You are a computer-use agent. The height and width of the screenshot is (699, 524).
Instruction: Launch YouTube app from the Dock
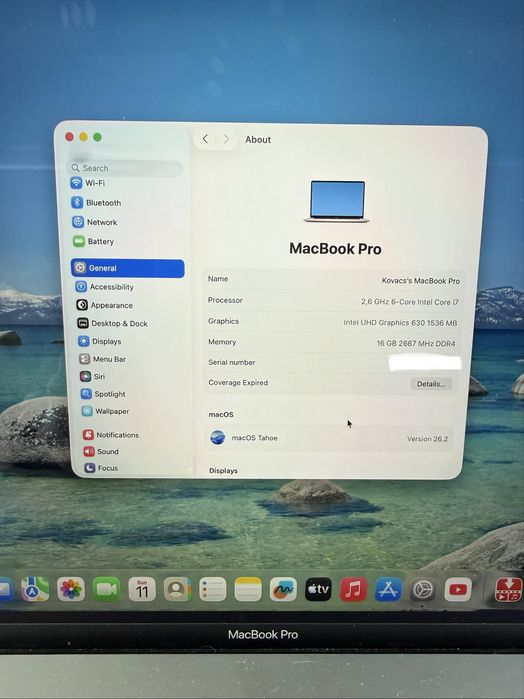click(458, 589)
